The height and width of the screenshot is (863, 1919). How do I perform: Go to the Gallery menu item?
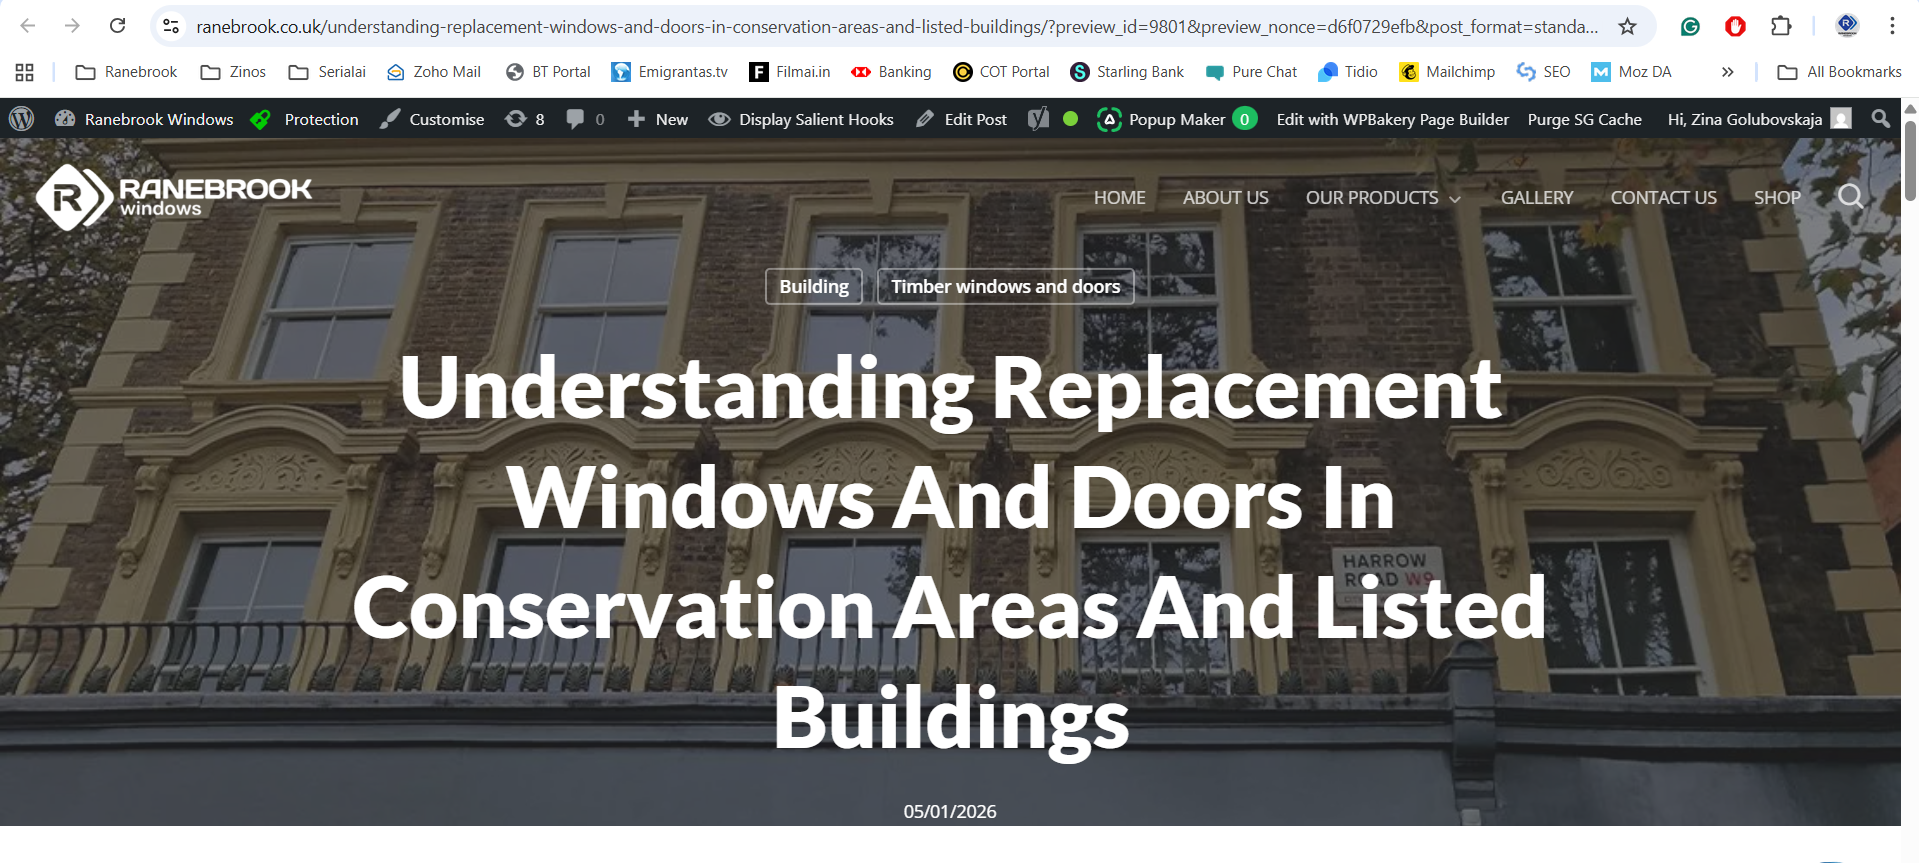[x=1536, y=198]
